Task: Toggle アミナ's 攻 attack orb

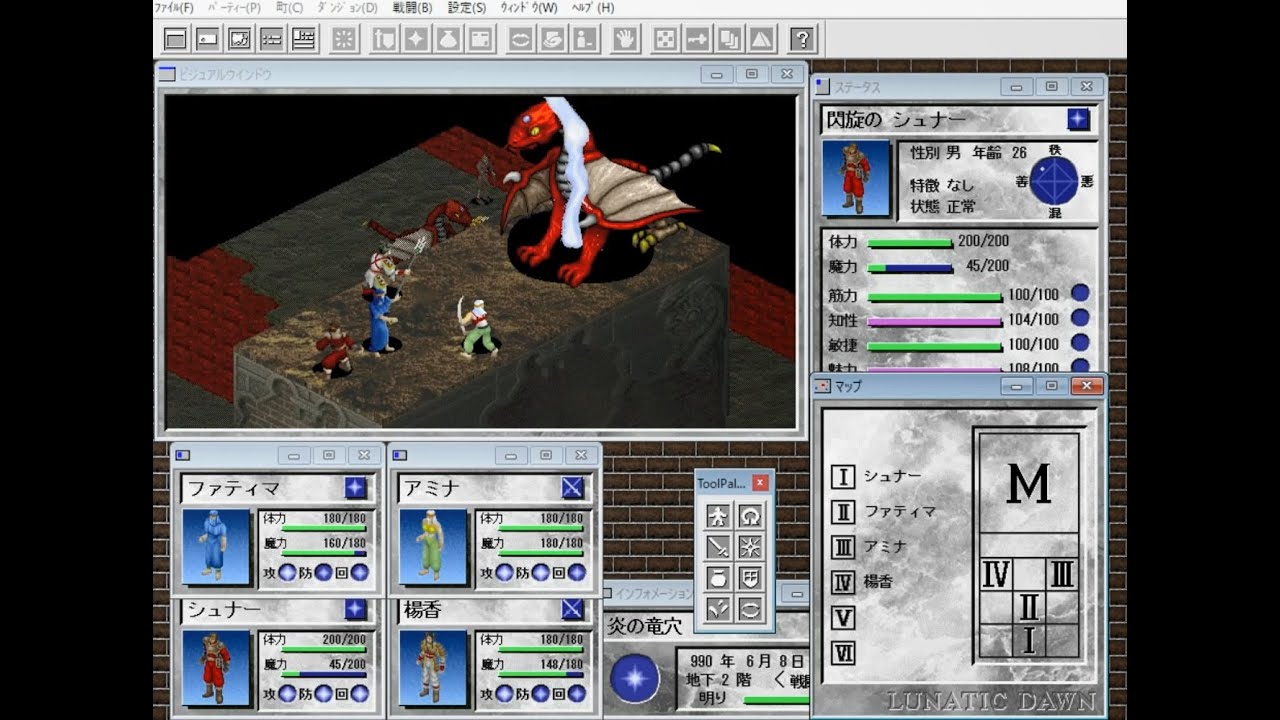Action: click(504, 573)
